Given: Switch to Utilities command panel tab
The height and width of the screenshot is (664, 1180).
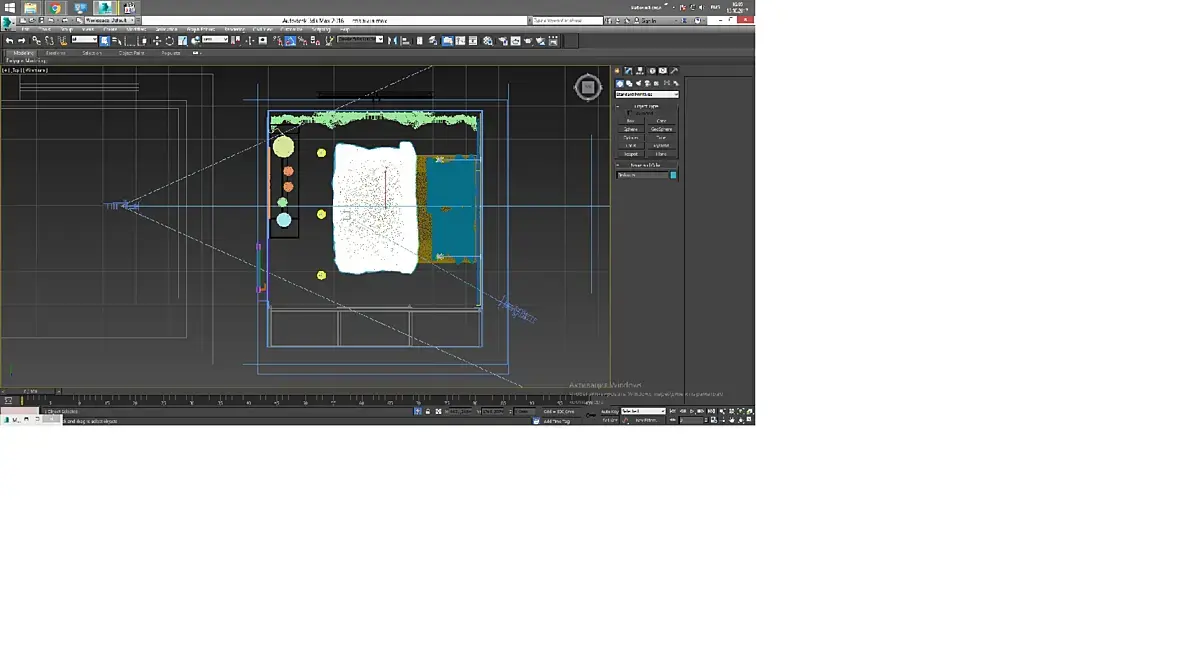Looking at the screenshot, I should click(674, 70).
